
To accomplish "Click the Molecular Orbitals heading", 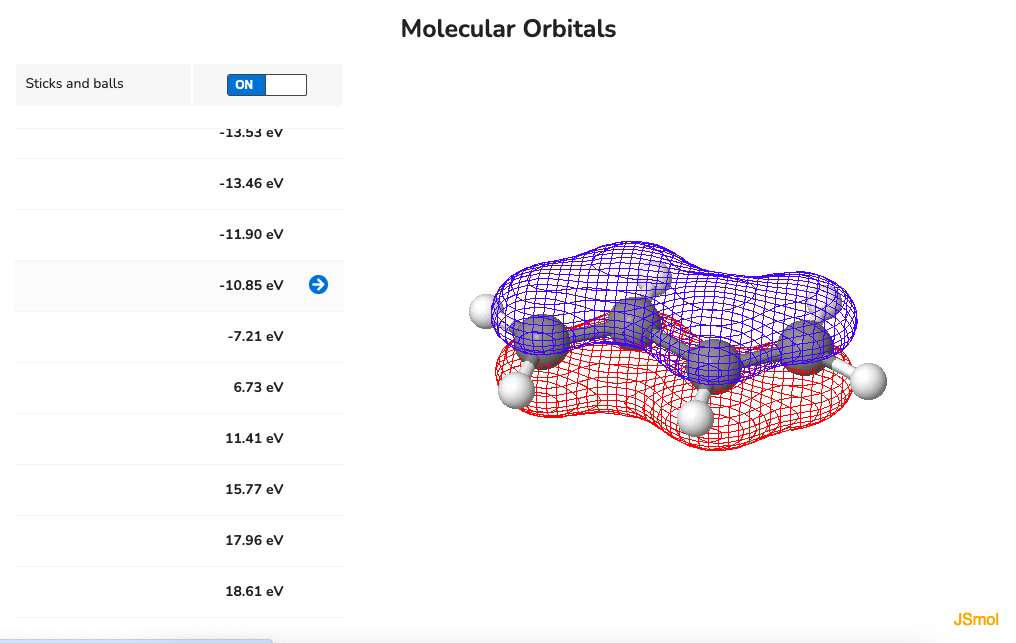I will click(x=508, y=29).
